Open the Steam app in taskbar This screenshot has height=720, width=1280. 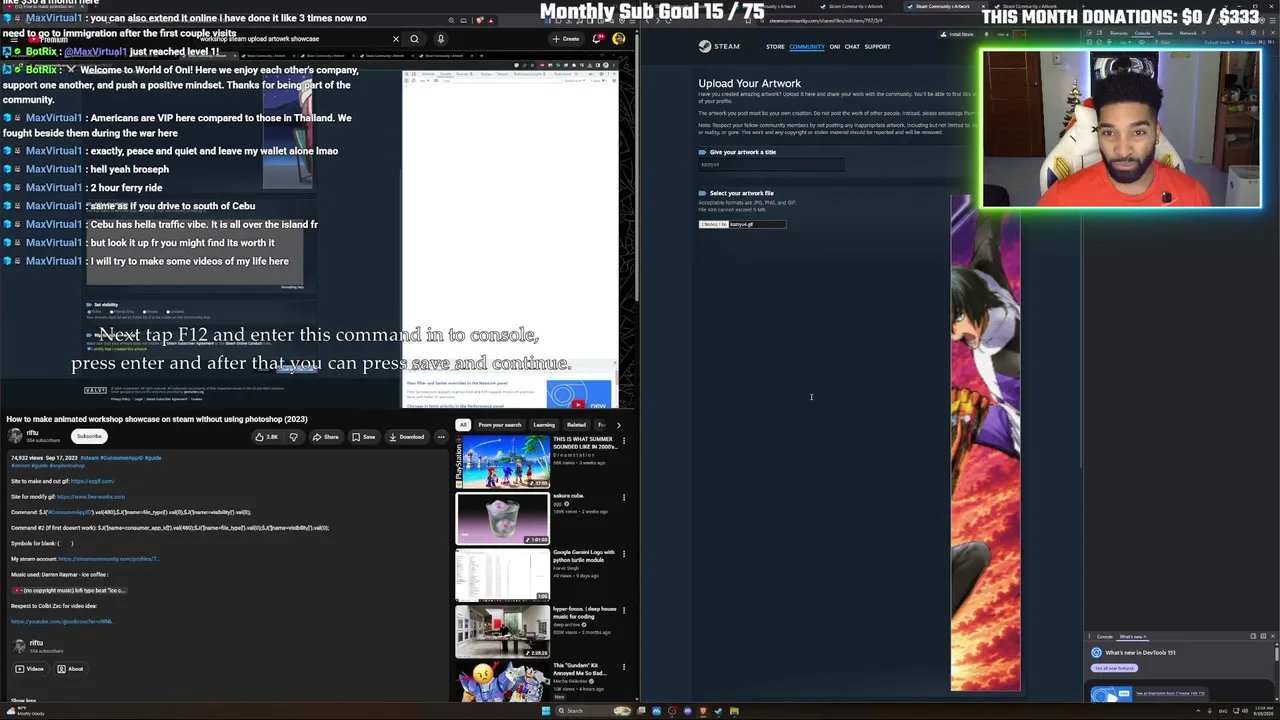point(717,711)
